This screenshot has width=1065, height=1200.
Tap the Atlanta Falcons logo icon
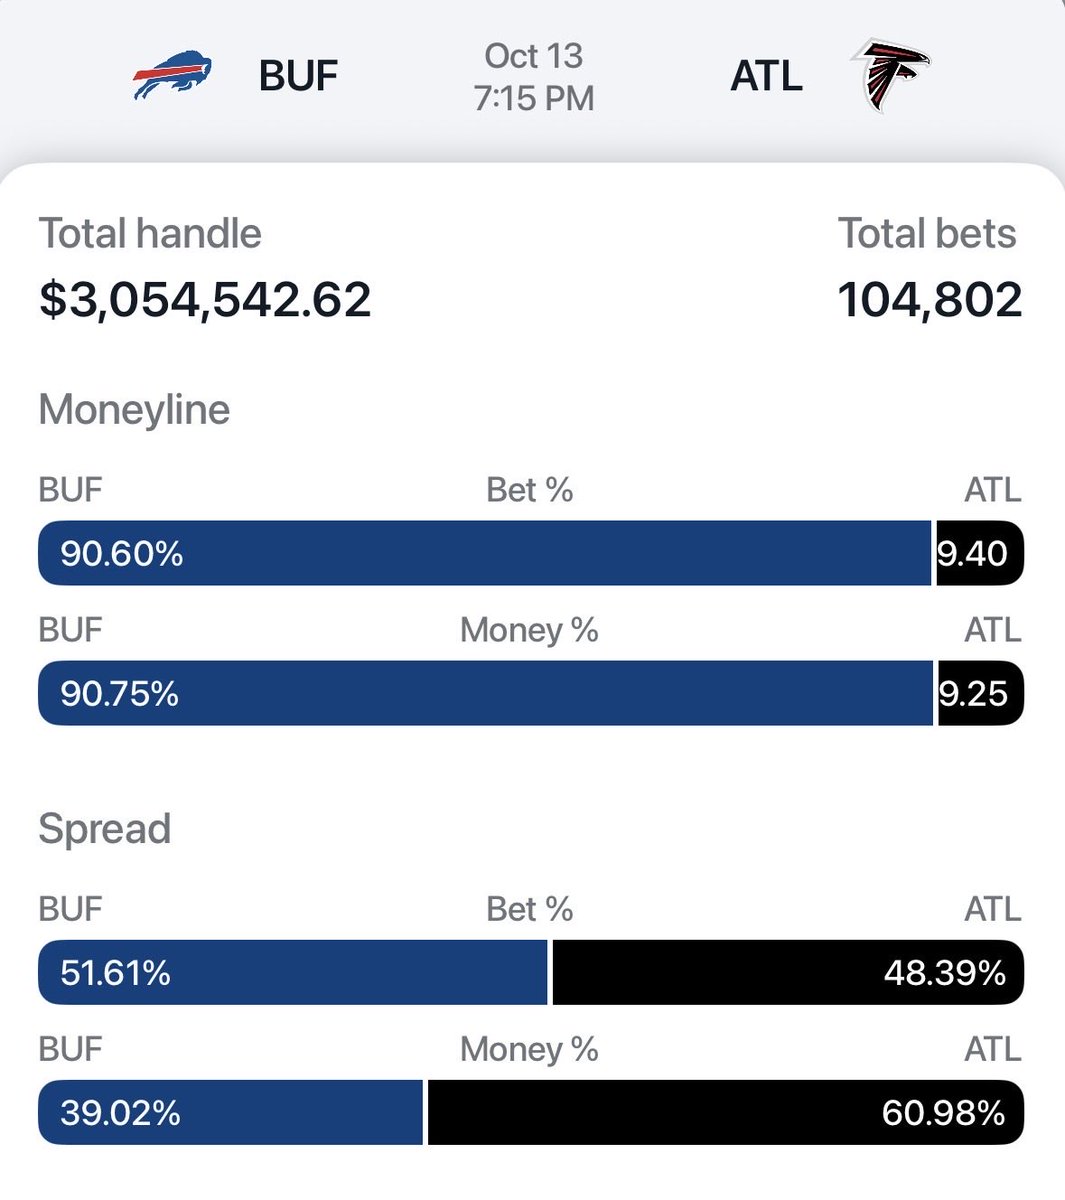click(890, 76)
